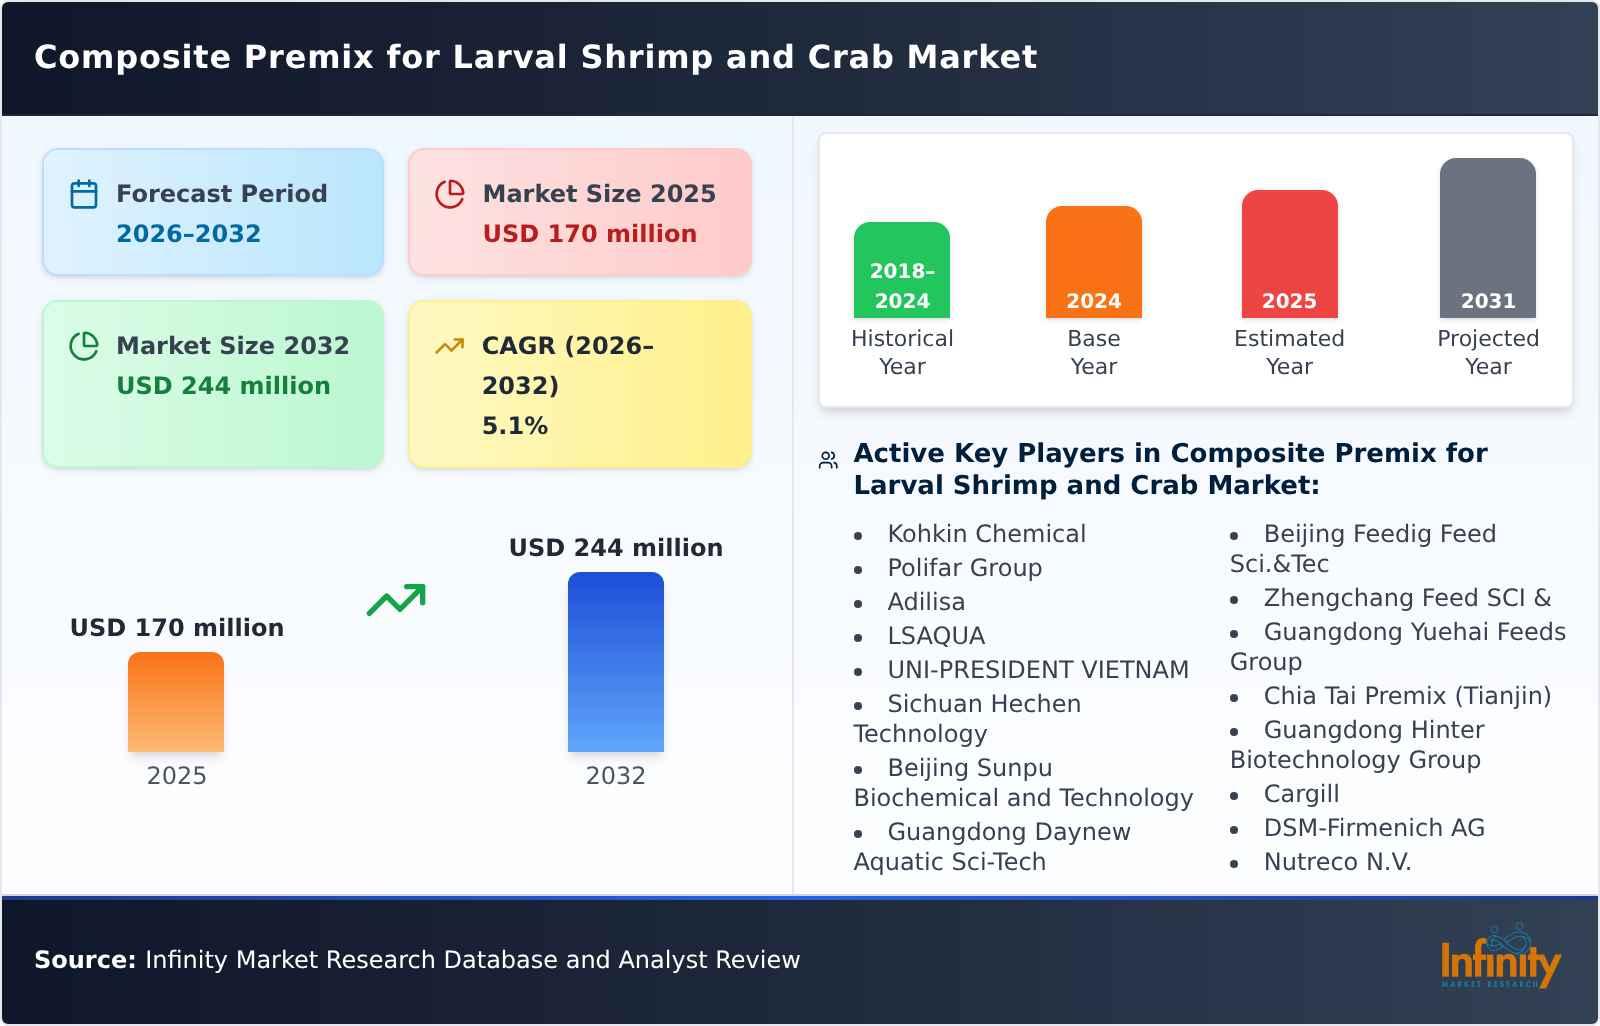The width and height of the screenshot is (1600, 1026).
Task: Click the blue USD 244 million bar
Action: point(615,663)
